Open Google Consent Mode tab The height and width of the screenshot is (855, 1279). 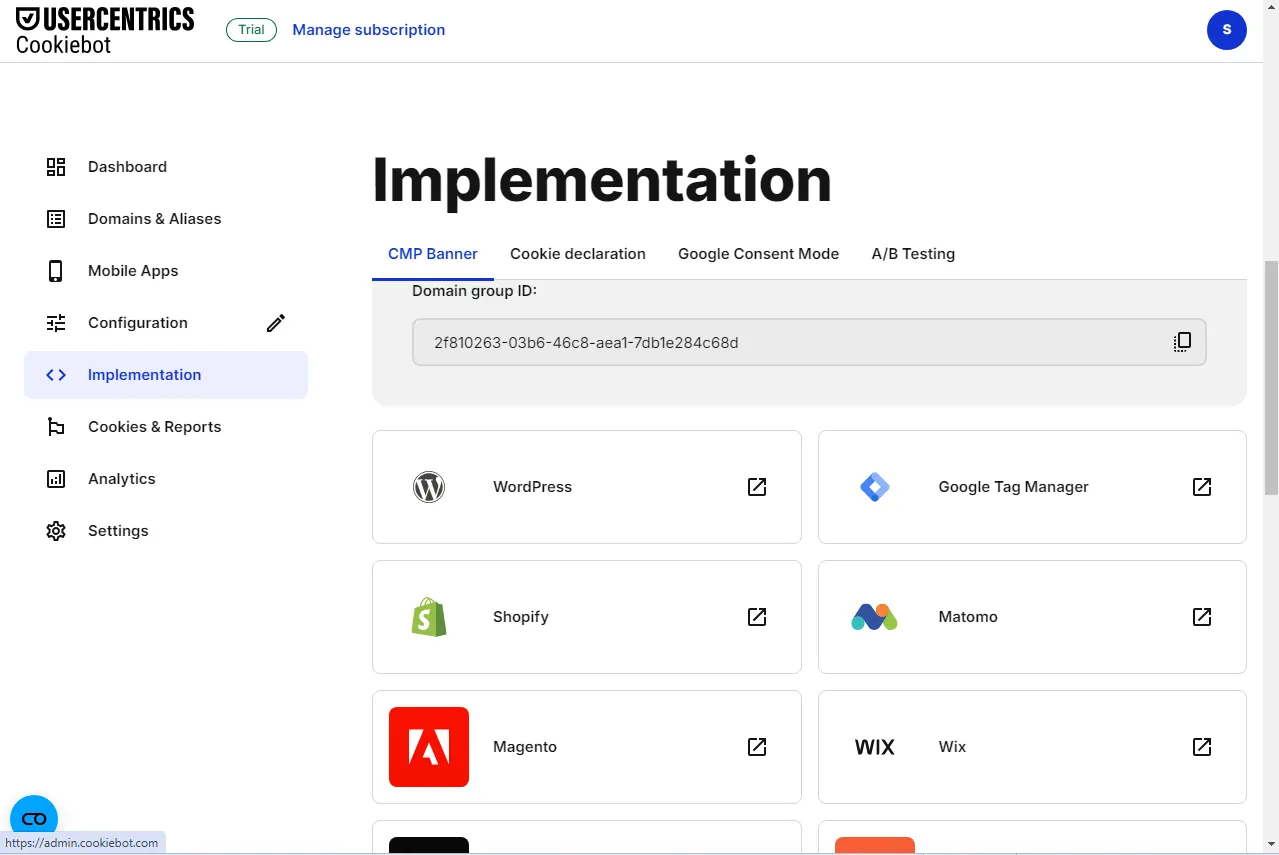tap(758, 254)
